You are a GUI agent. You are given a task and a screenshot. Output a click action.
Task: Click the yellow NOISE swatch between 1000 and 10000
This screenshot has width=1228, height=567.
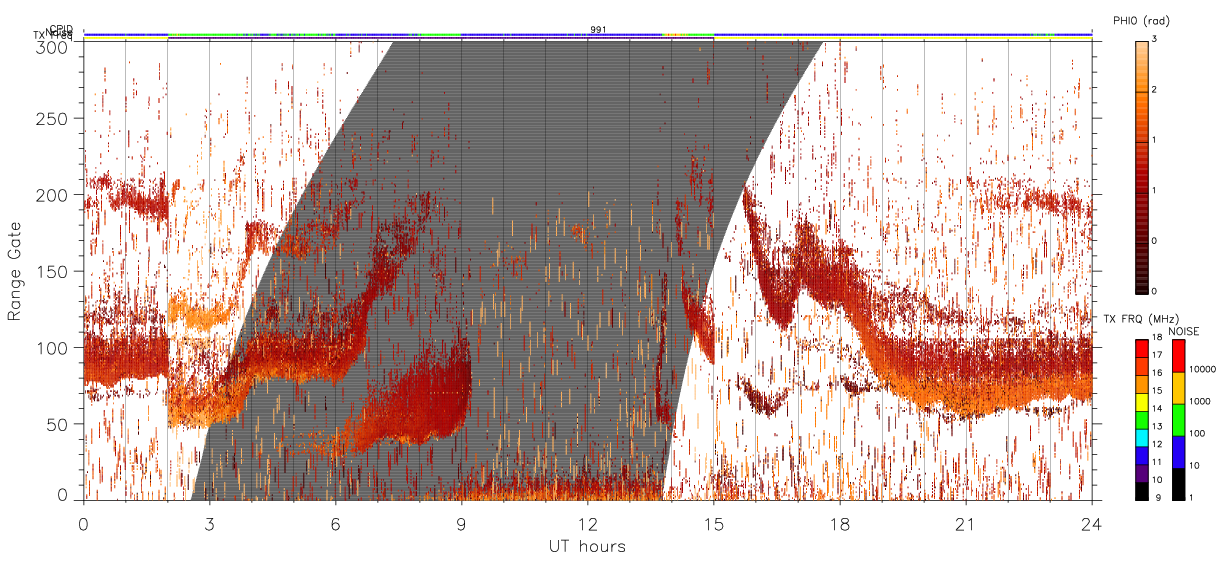pyautogui.click(x=1178, y=388)
